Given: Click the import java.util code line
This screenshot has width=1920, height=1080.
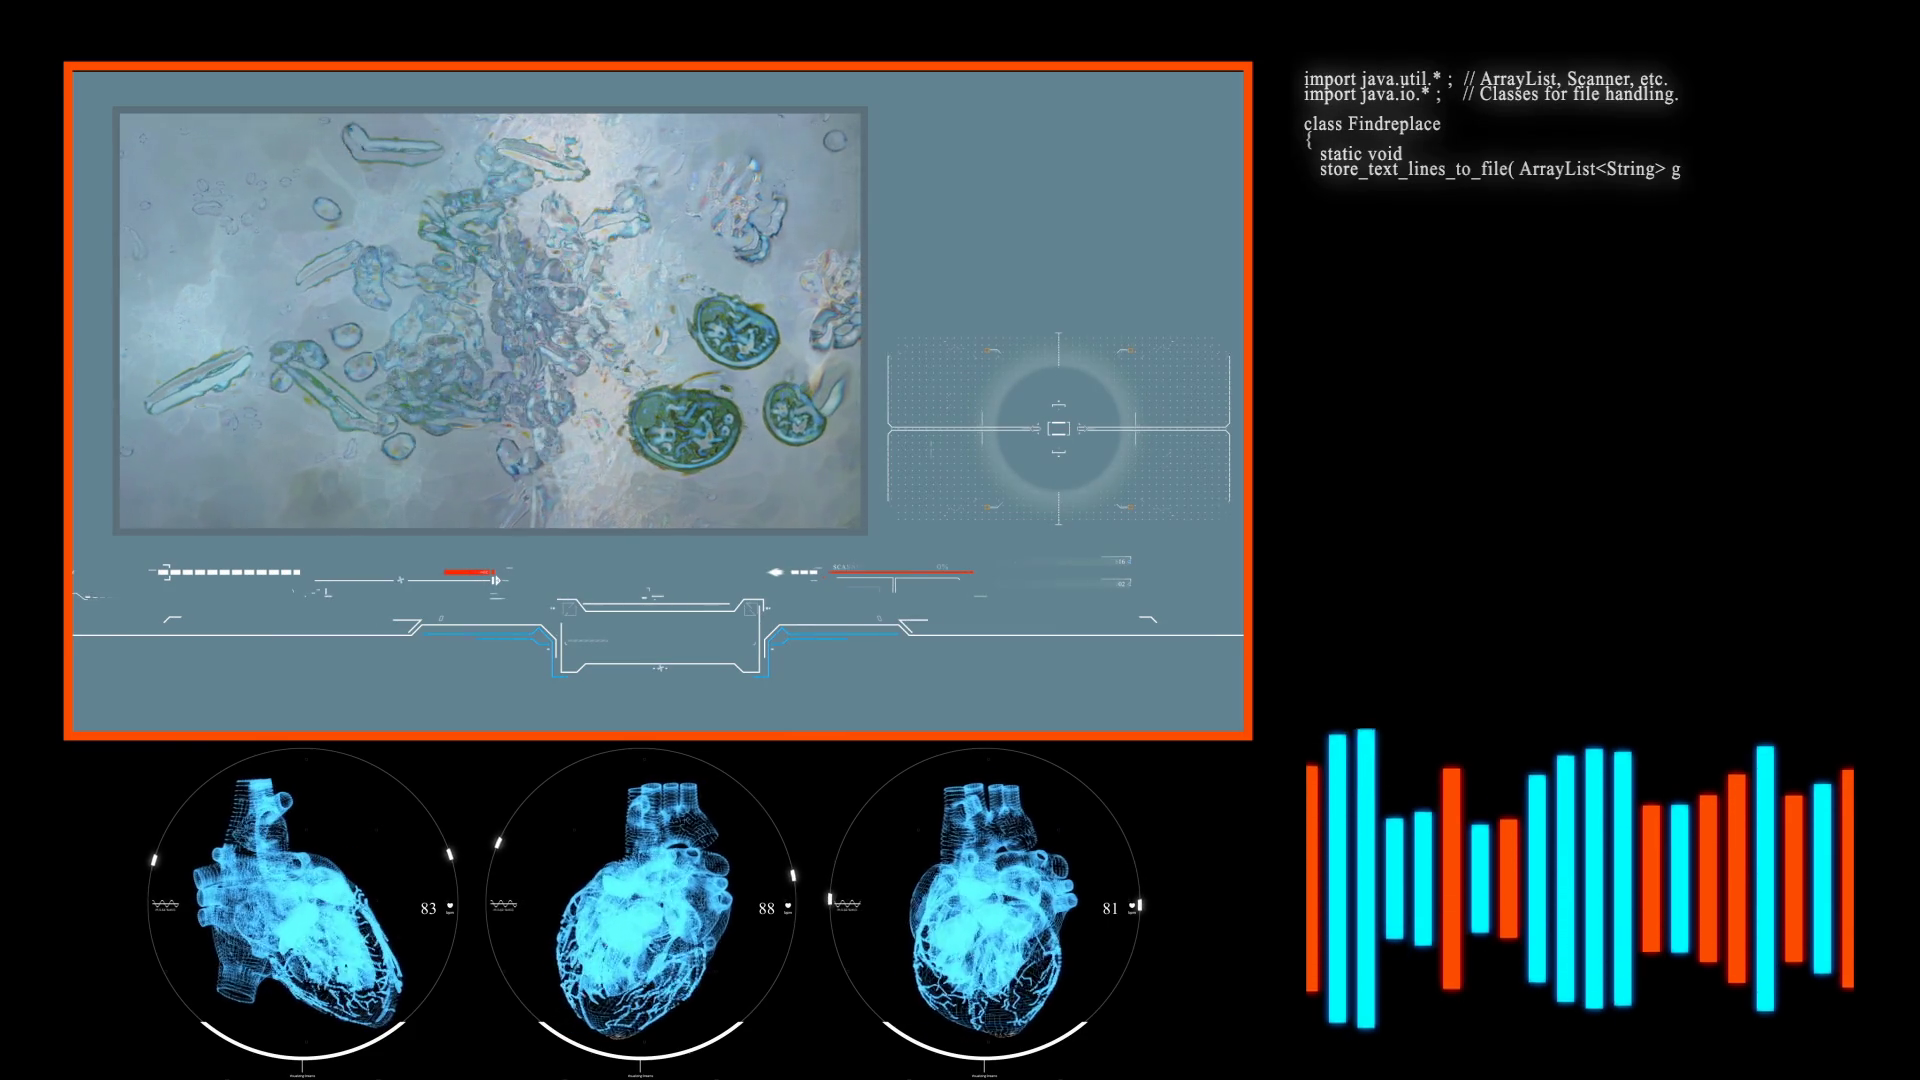Looking at the screenshot, I should 1485,79.
